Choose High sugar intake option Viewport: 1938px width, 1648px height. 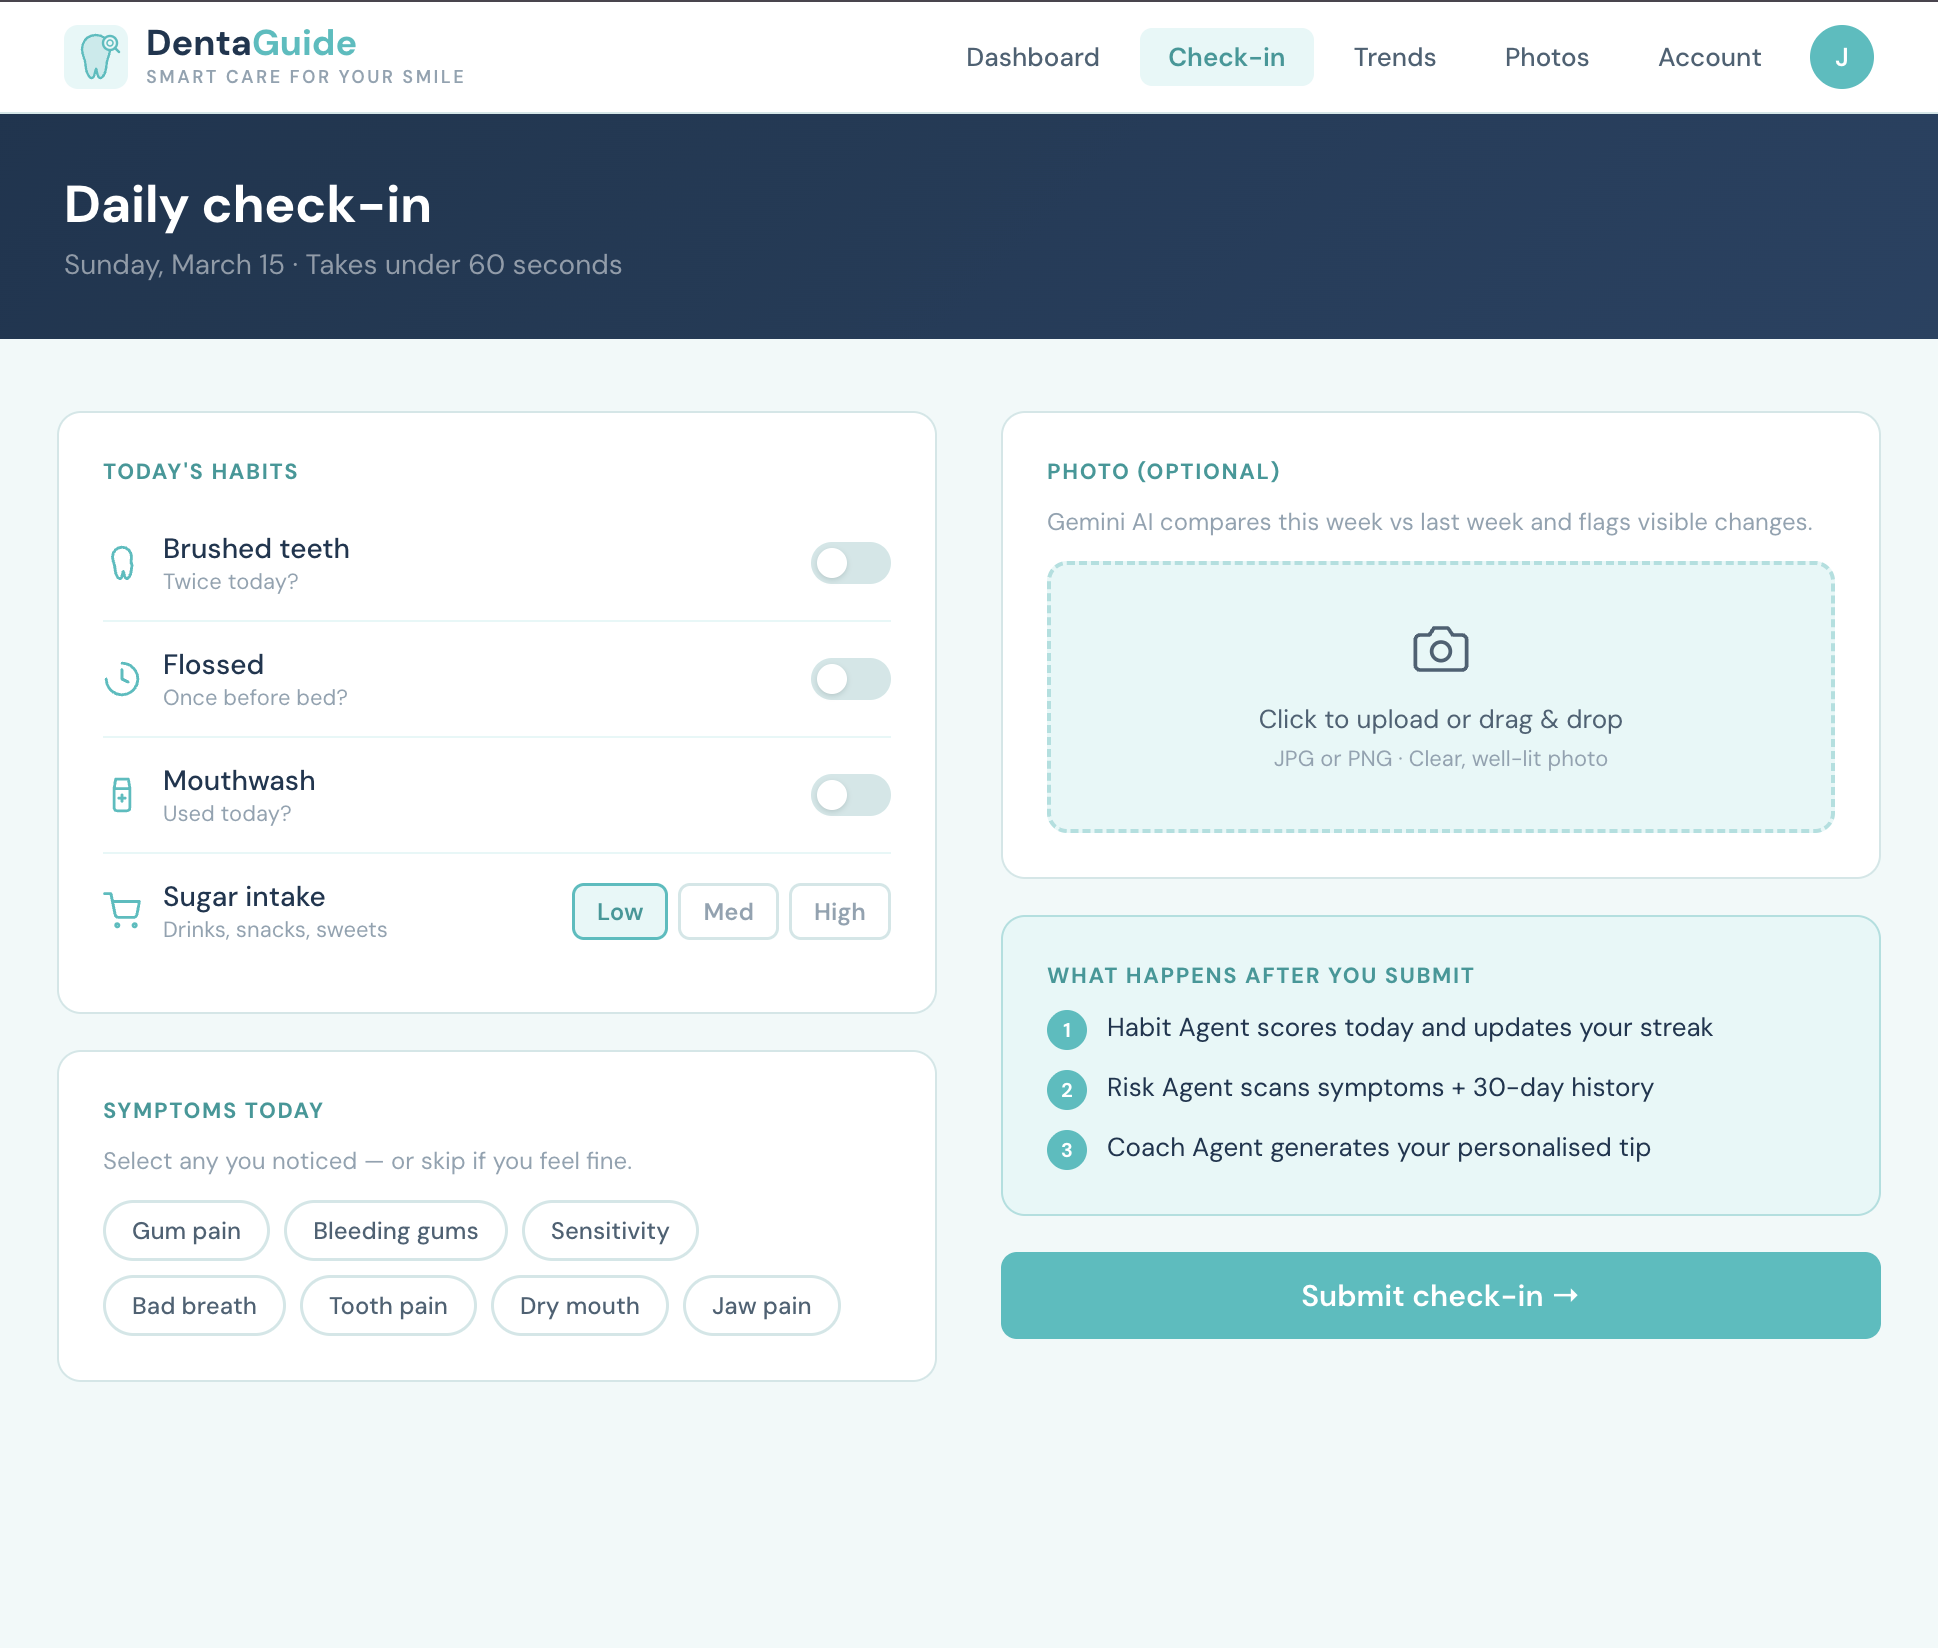coord(839,911)
